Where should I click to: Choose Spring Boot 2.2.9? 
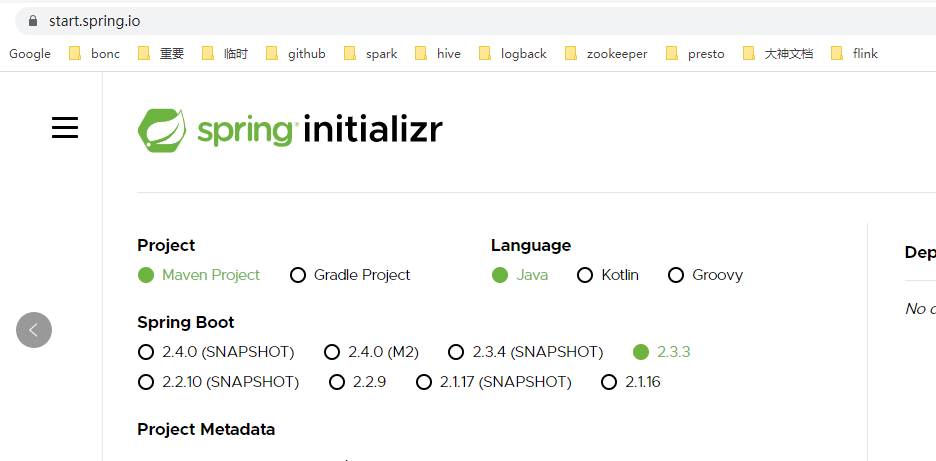pos(358,382)
